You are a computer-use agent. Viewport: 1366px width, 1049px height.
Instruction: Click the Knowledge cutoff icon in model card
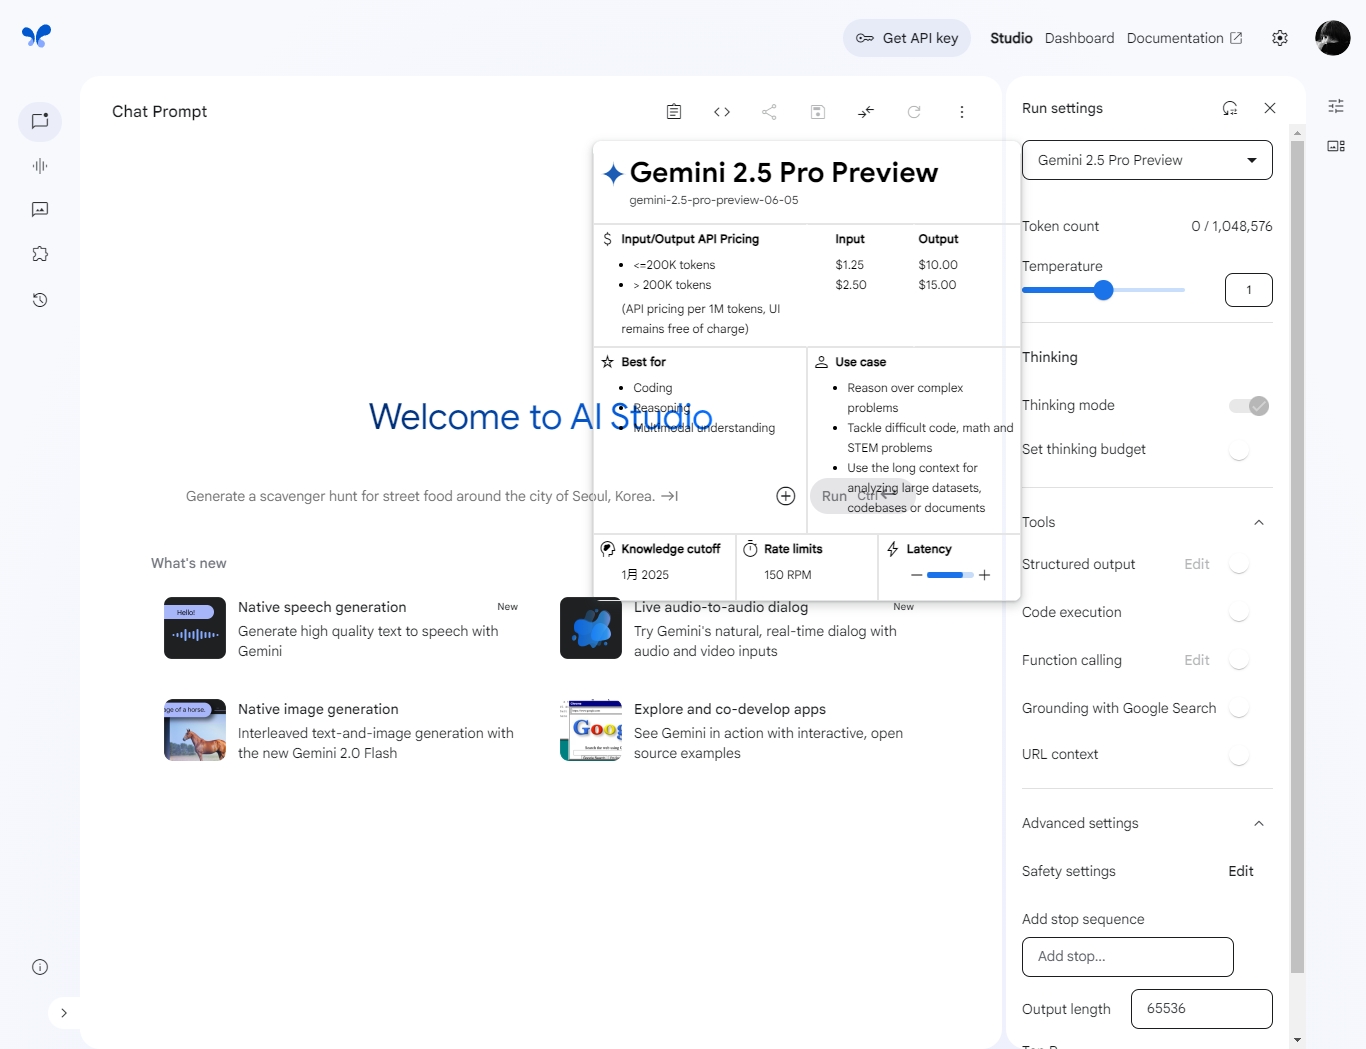607,549
